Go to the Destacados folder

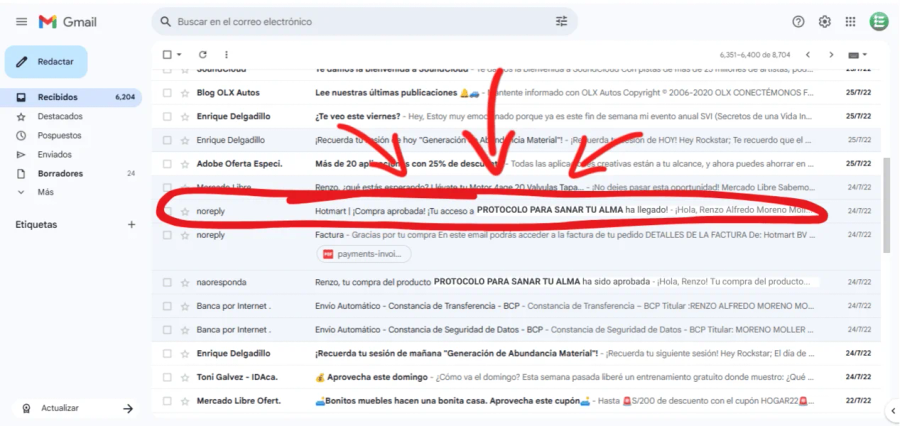pos(60,116)
